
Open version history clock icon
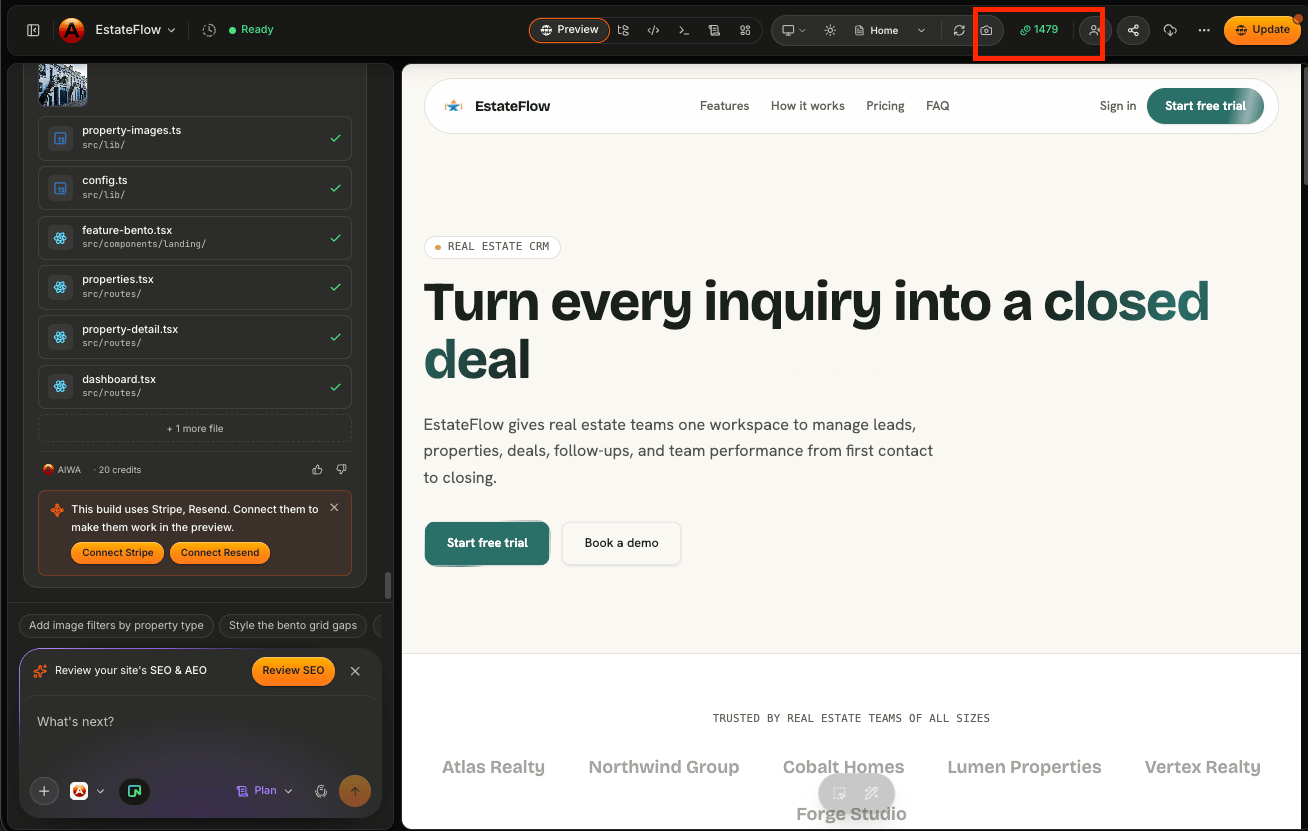point(209,30)
